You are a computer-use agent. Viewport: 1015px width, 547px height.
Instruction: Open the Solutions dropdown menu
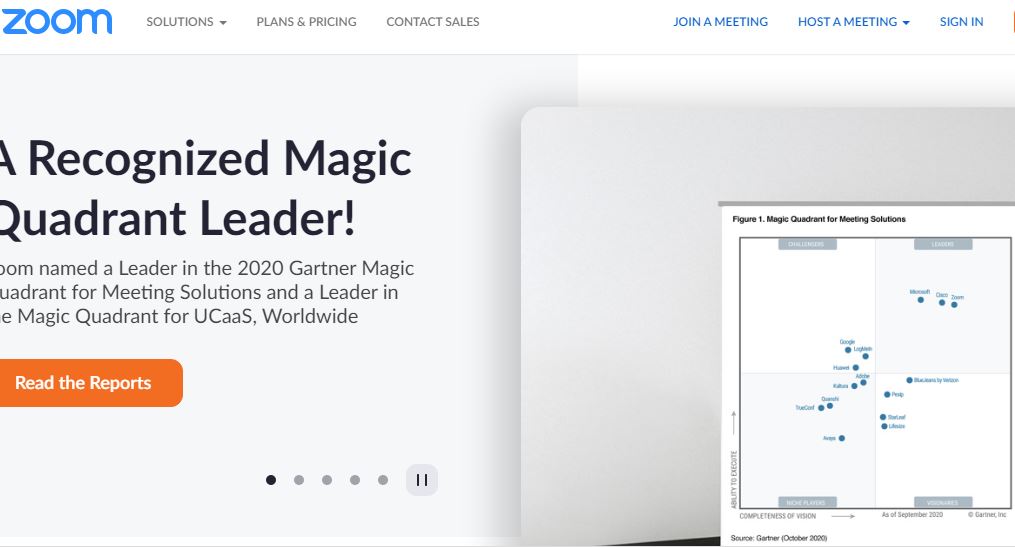[186, 22]
